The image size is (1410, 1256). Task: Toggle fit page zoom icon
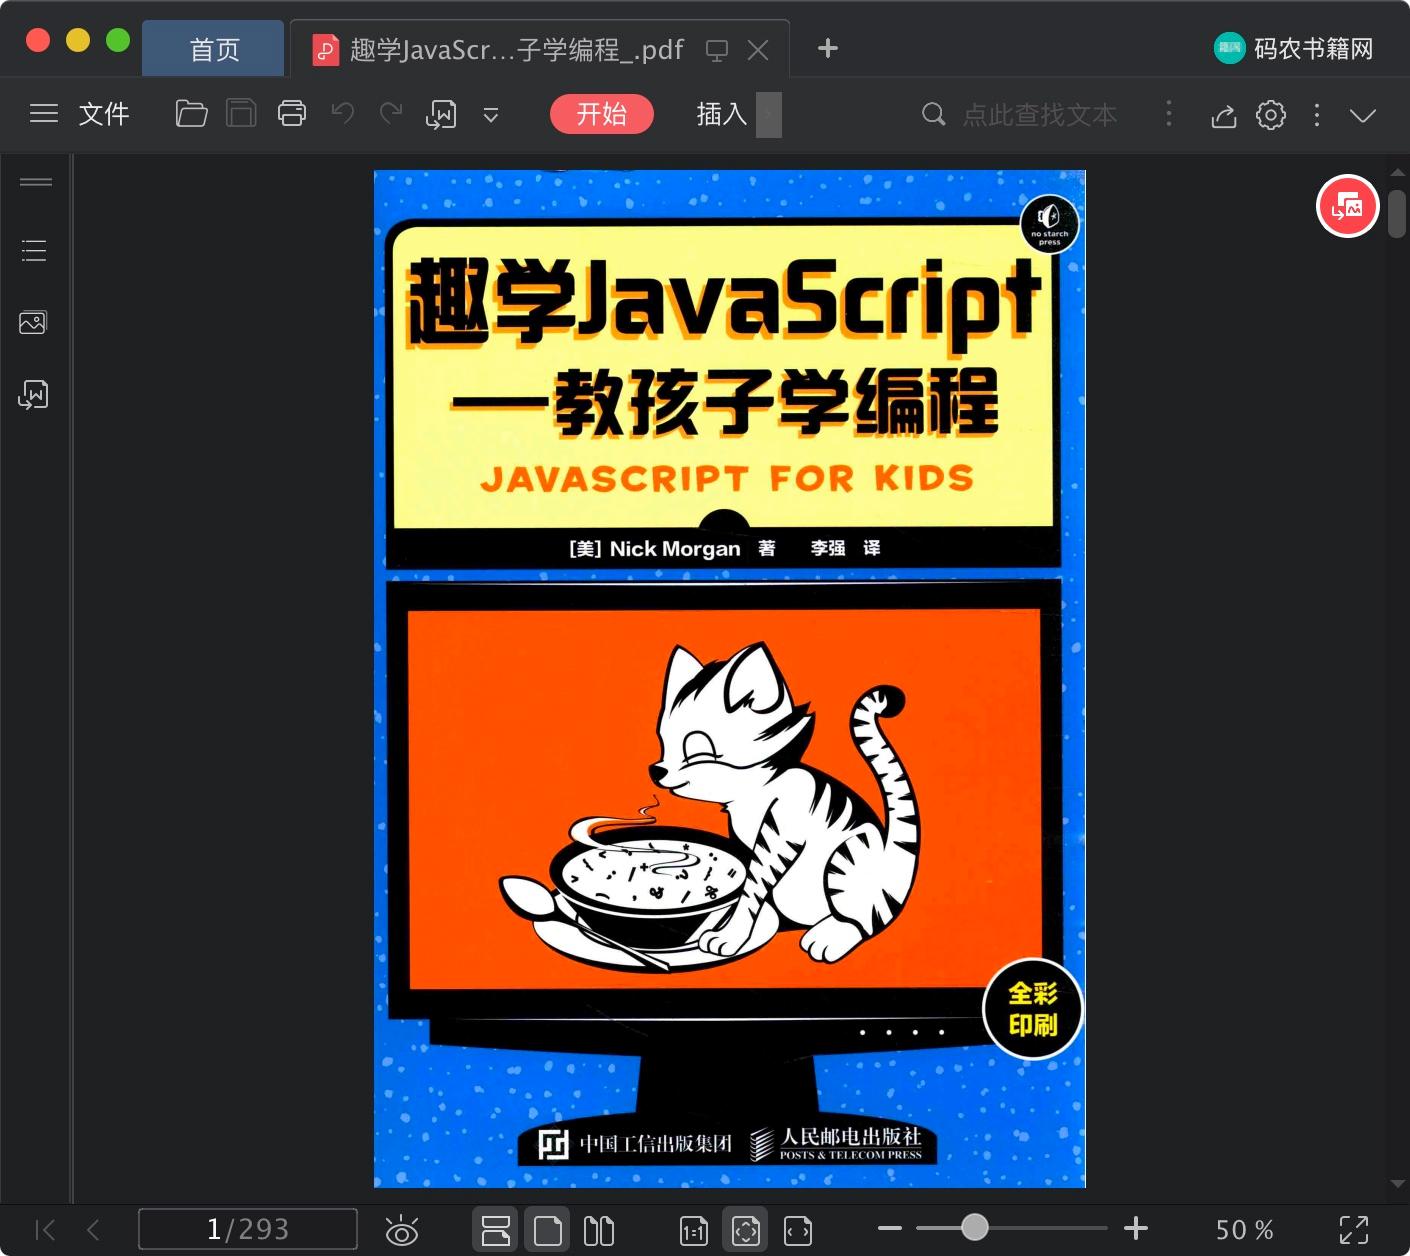click(x=746, y=1230)
